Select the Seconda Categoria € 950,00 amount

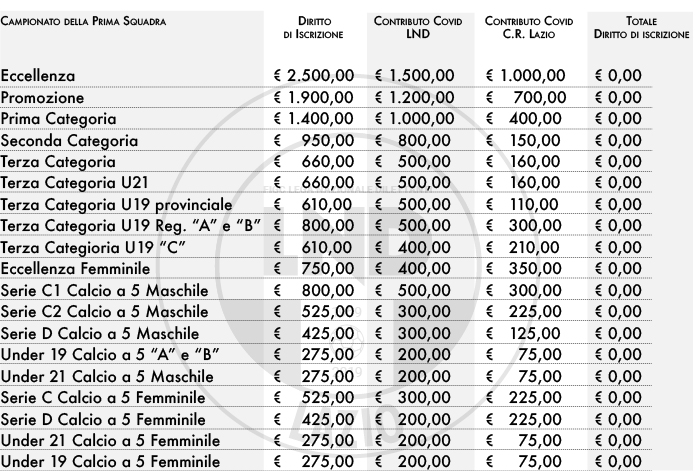click(314, 140)
